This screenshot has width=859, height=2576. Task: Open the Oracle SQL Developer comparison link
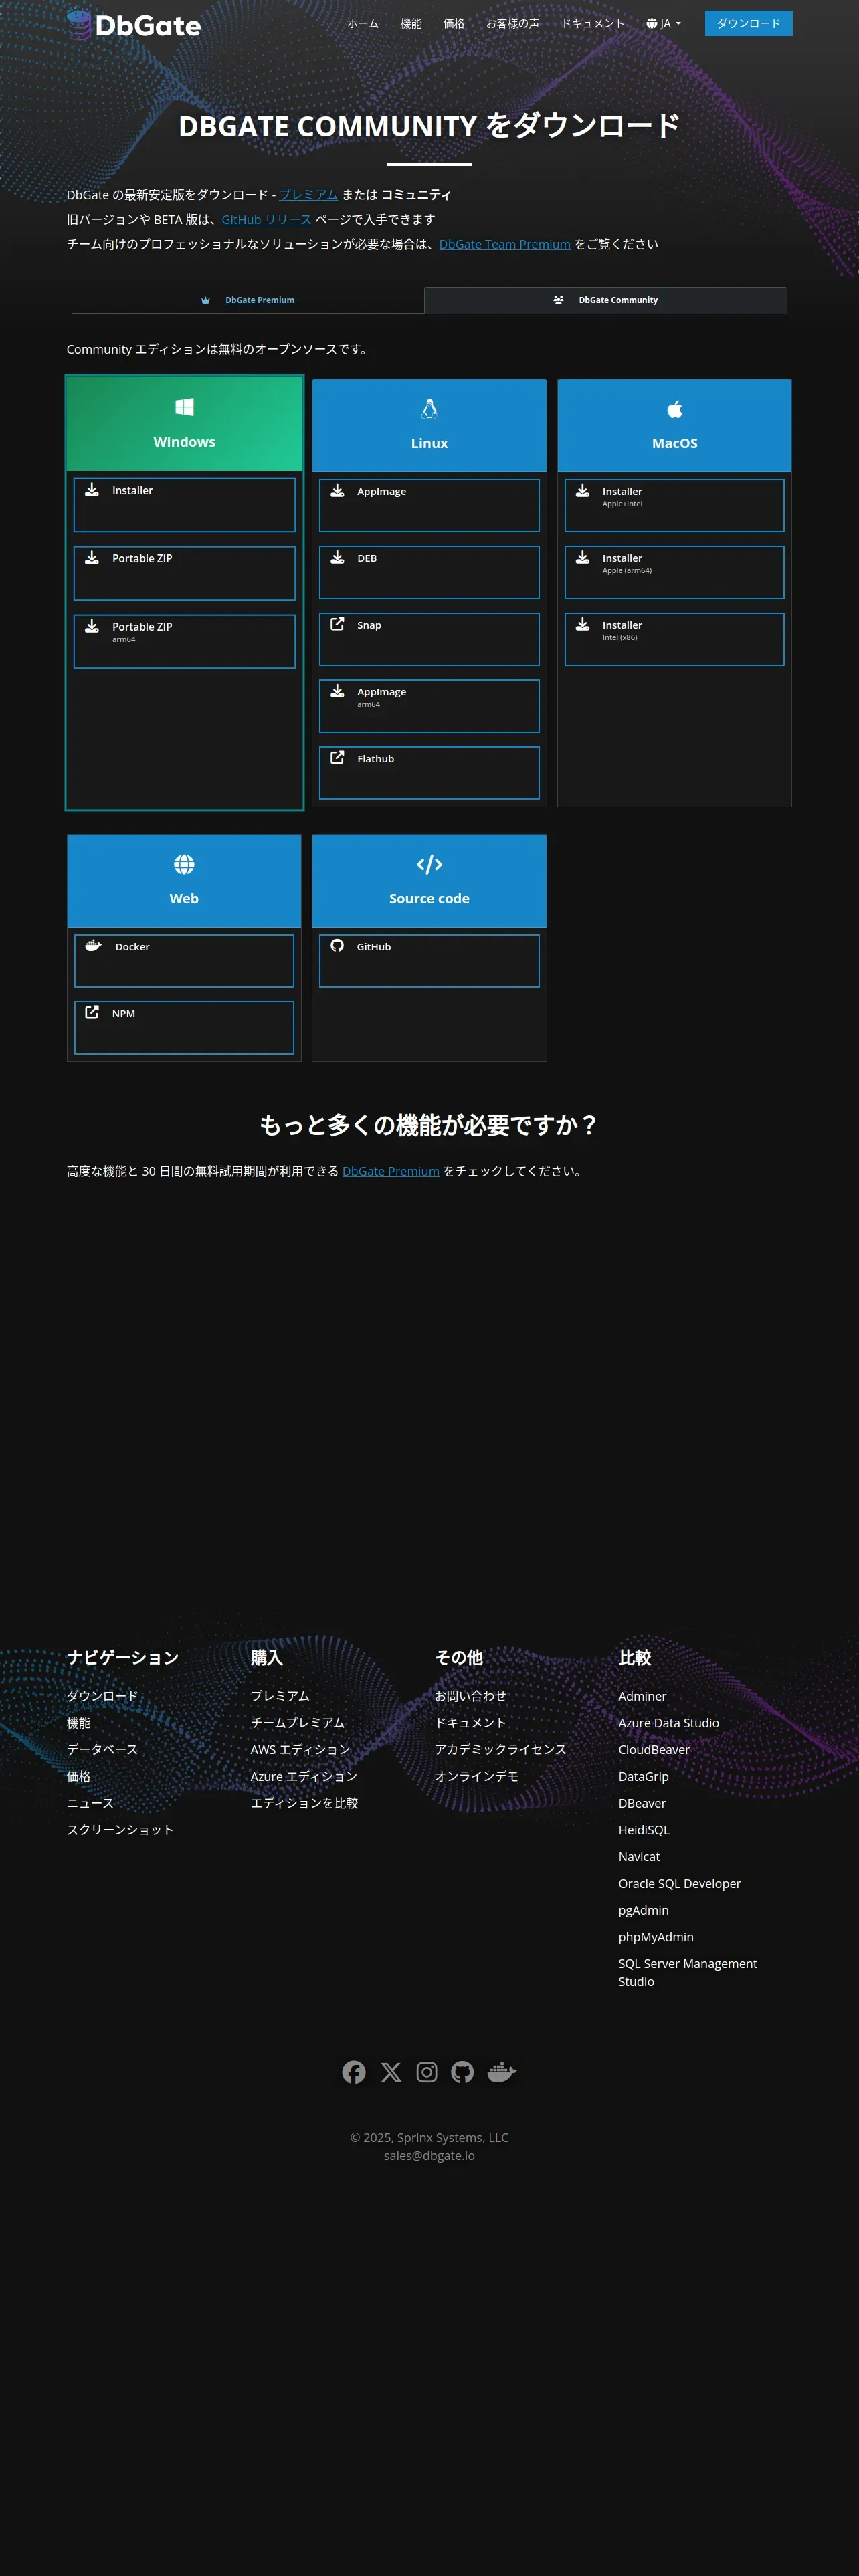[680, 1883]
